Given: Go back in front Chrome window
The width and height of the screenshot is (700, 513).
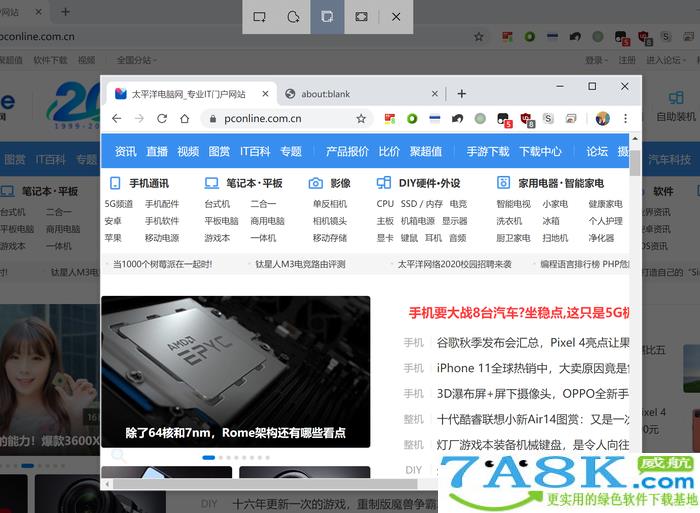Looking at the screenshot, I should (x=117, y=118).
